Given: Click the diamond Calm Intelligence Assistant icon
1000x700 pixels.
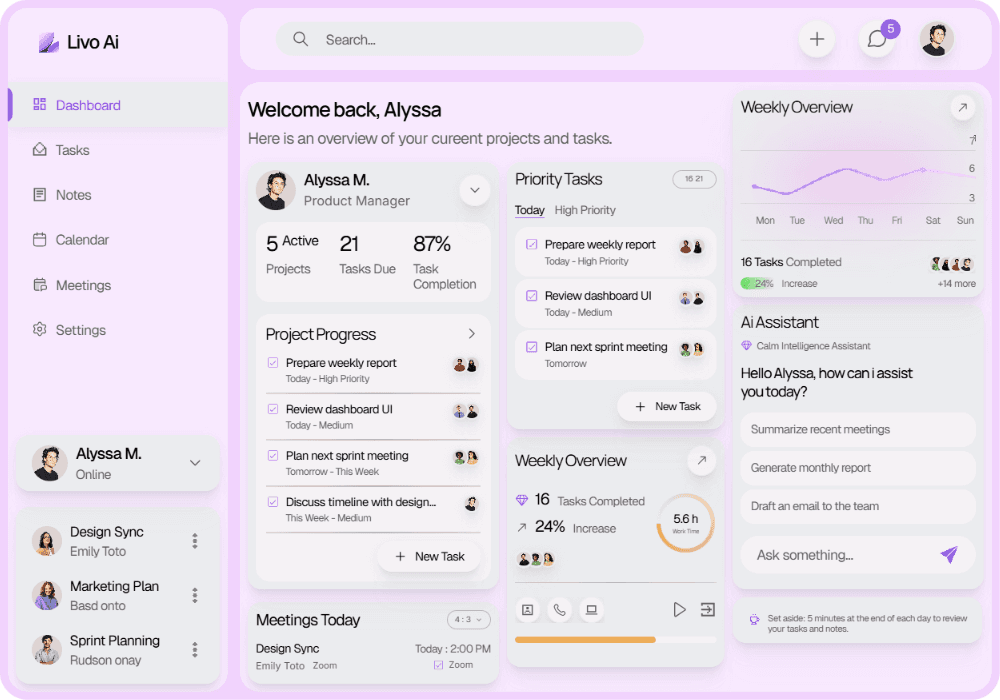Looking at the screenshot, I should (746, 346).
